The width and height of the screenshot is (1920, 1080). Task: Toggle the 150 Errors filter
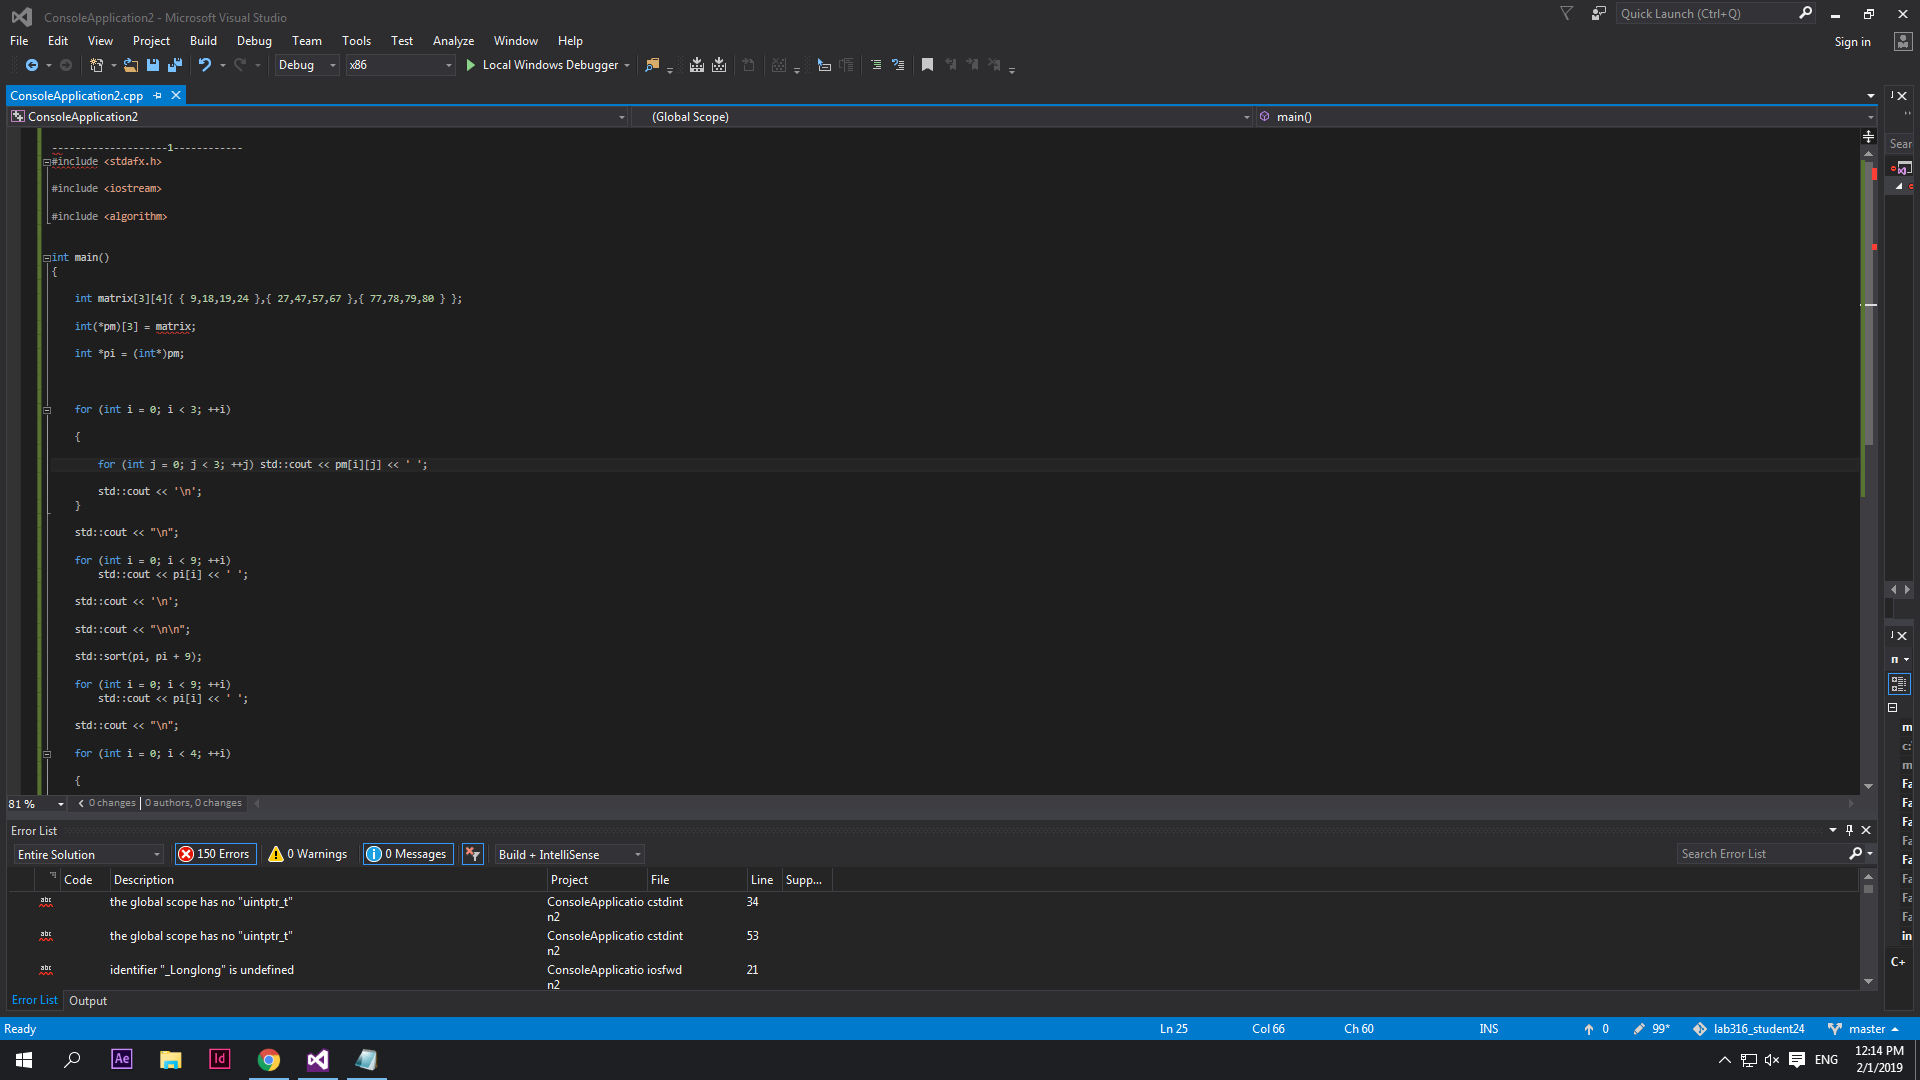click(215, 854)
